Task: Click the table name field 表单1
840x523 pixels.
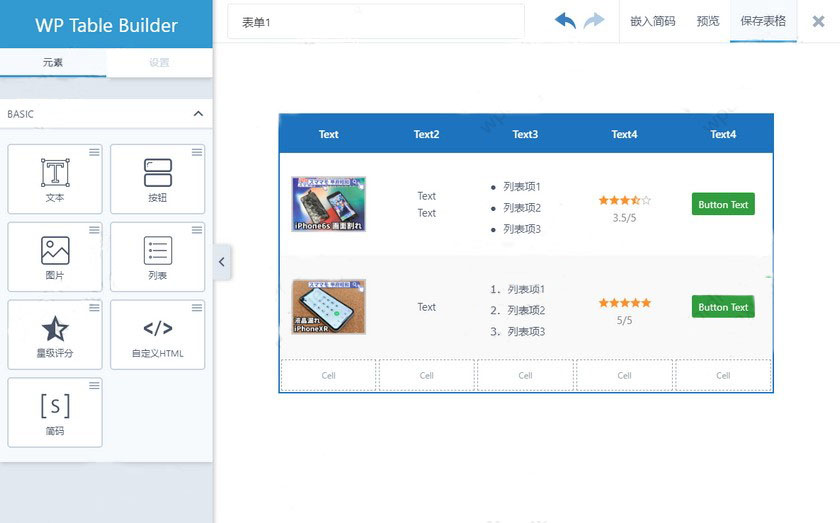Action: [x=376, y=22]
